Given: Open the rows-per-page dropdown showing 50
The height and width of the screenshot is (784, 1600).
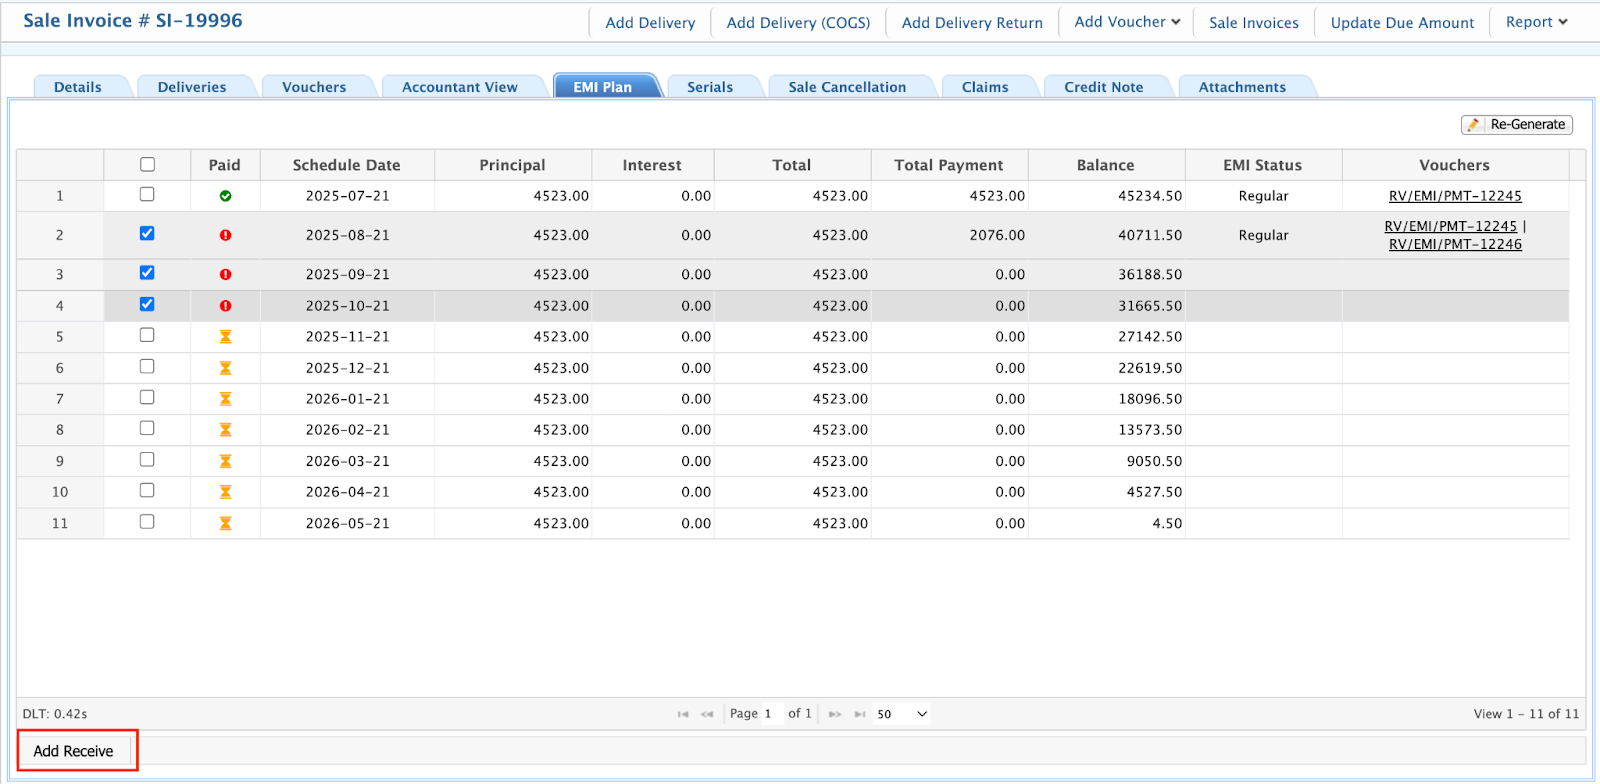Looking at the screenshot, I should coord(902,714).
